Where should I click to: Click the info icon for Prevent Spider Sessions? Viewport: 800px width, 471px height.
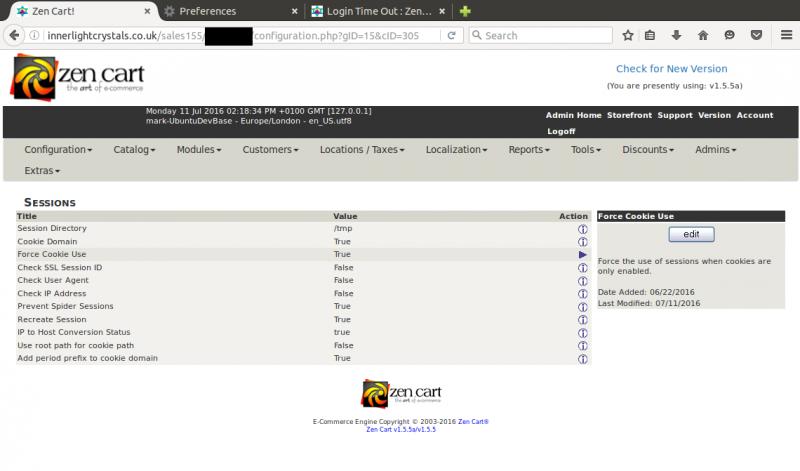tap(582, 307)
